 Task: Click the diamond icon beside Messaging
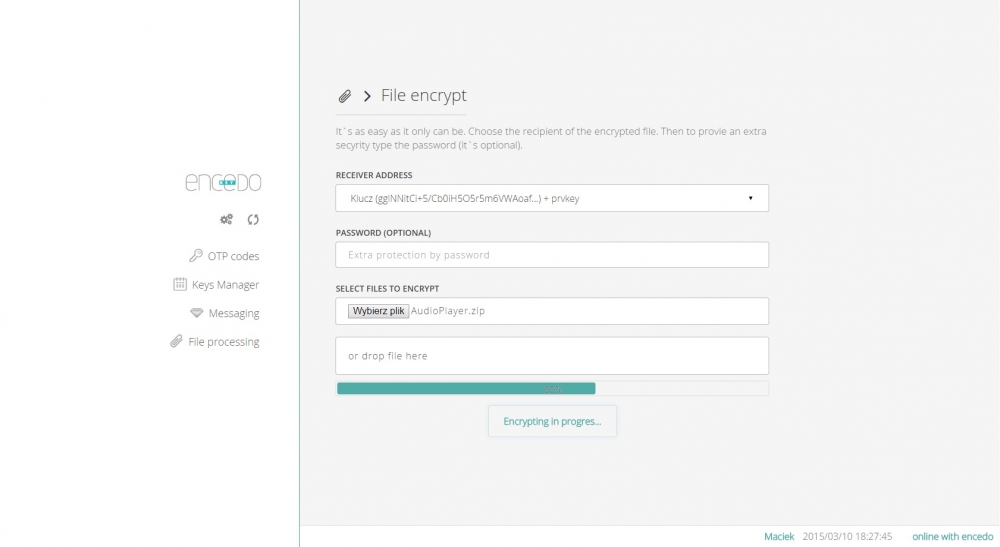pyautogui.click(x=196, y=313)
